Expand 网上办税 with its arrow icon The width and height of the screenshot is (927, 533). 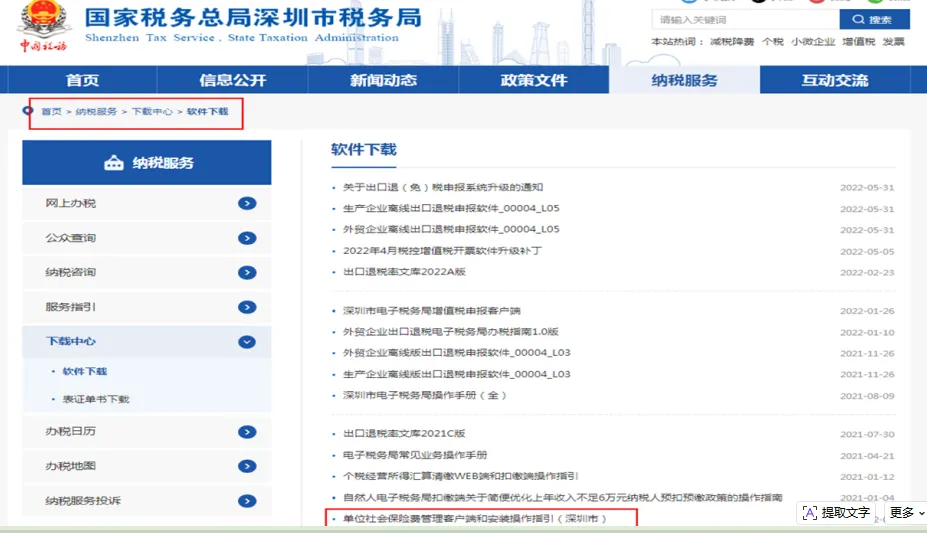pyautogui.click(x=247, y=203)
